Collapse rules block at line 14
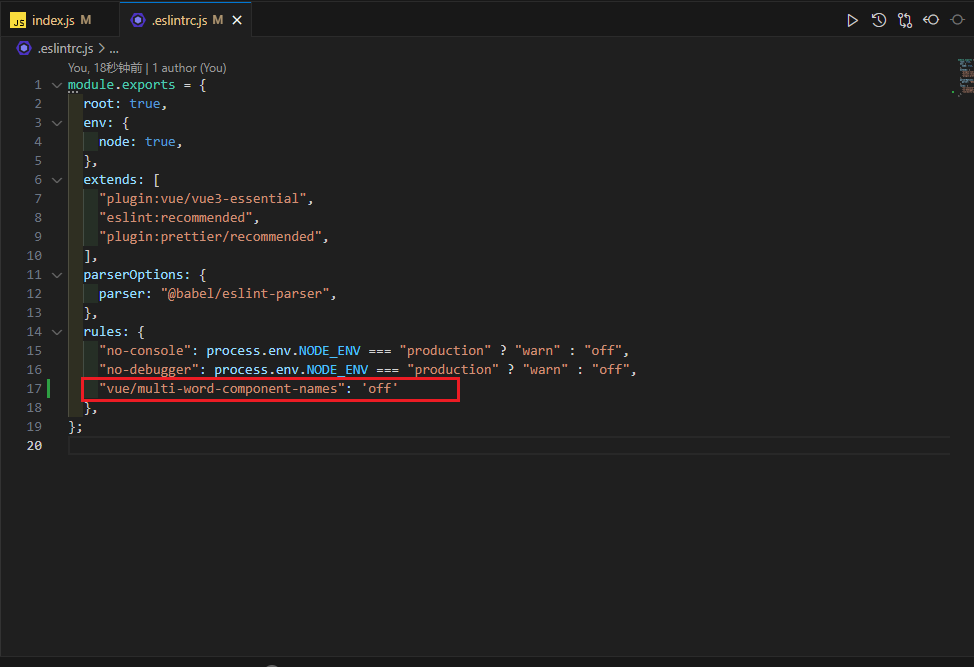Image resolution: width=974 pixels, height=667 pixels. click(57, 332)
